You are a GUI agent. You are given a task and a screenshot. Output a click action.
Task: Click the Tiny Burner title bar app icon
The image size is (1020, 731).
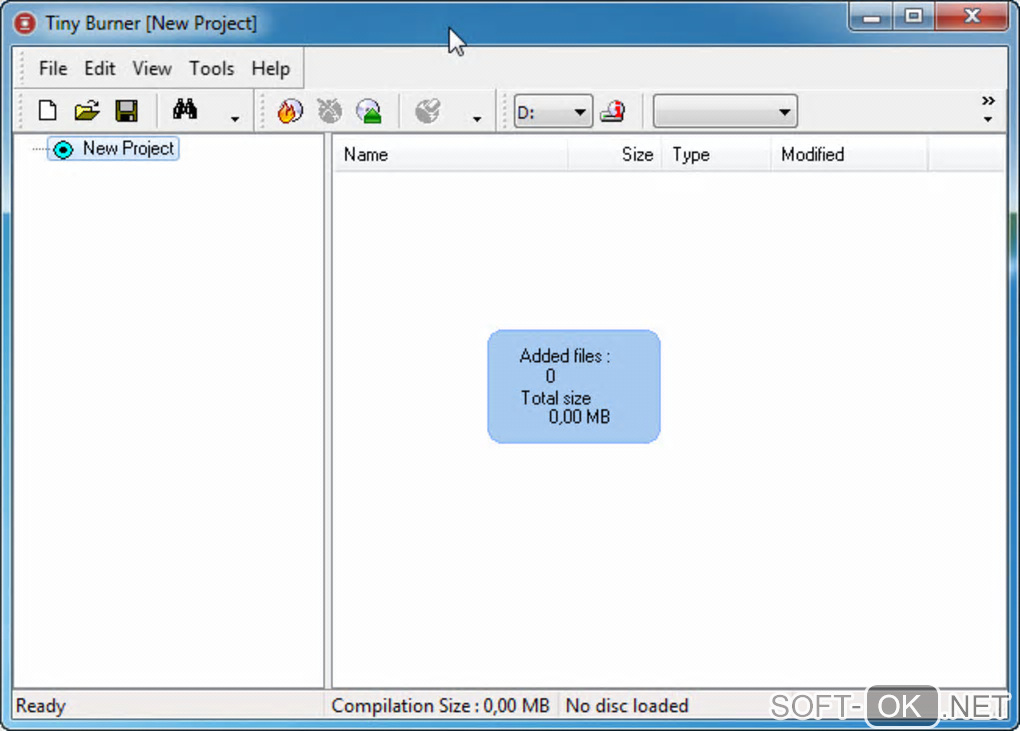coord(25,23)
